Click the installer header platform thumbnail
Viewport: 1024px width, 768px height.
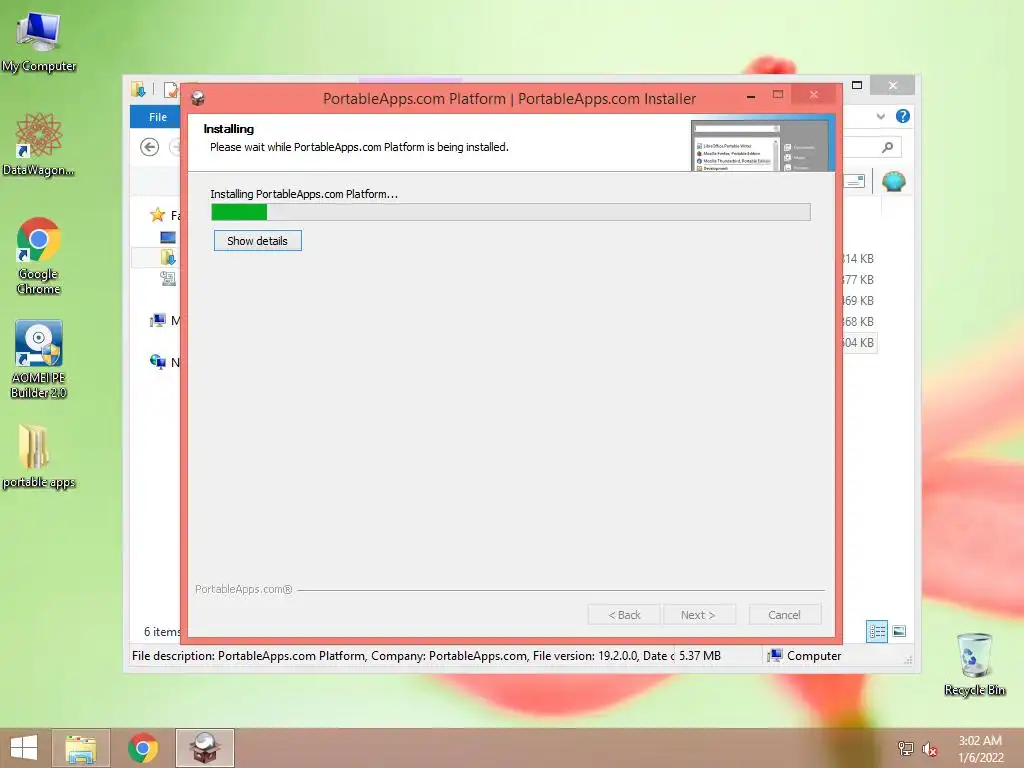tap(762, 146)
